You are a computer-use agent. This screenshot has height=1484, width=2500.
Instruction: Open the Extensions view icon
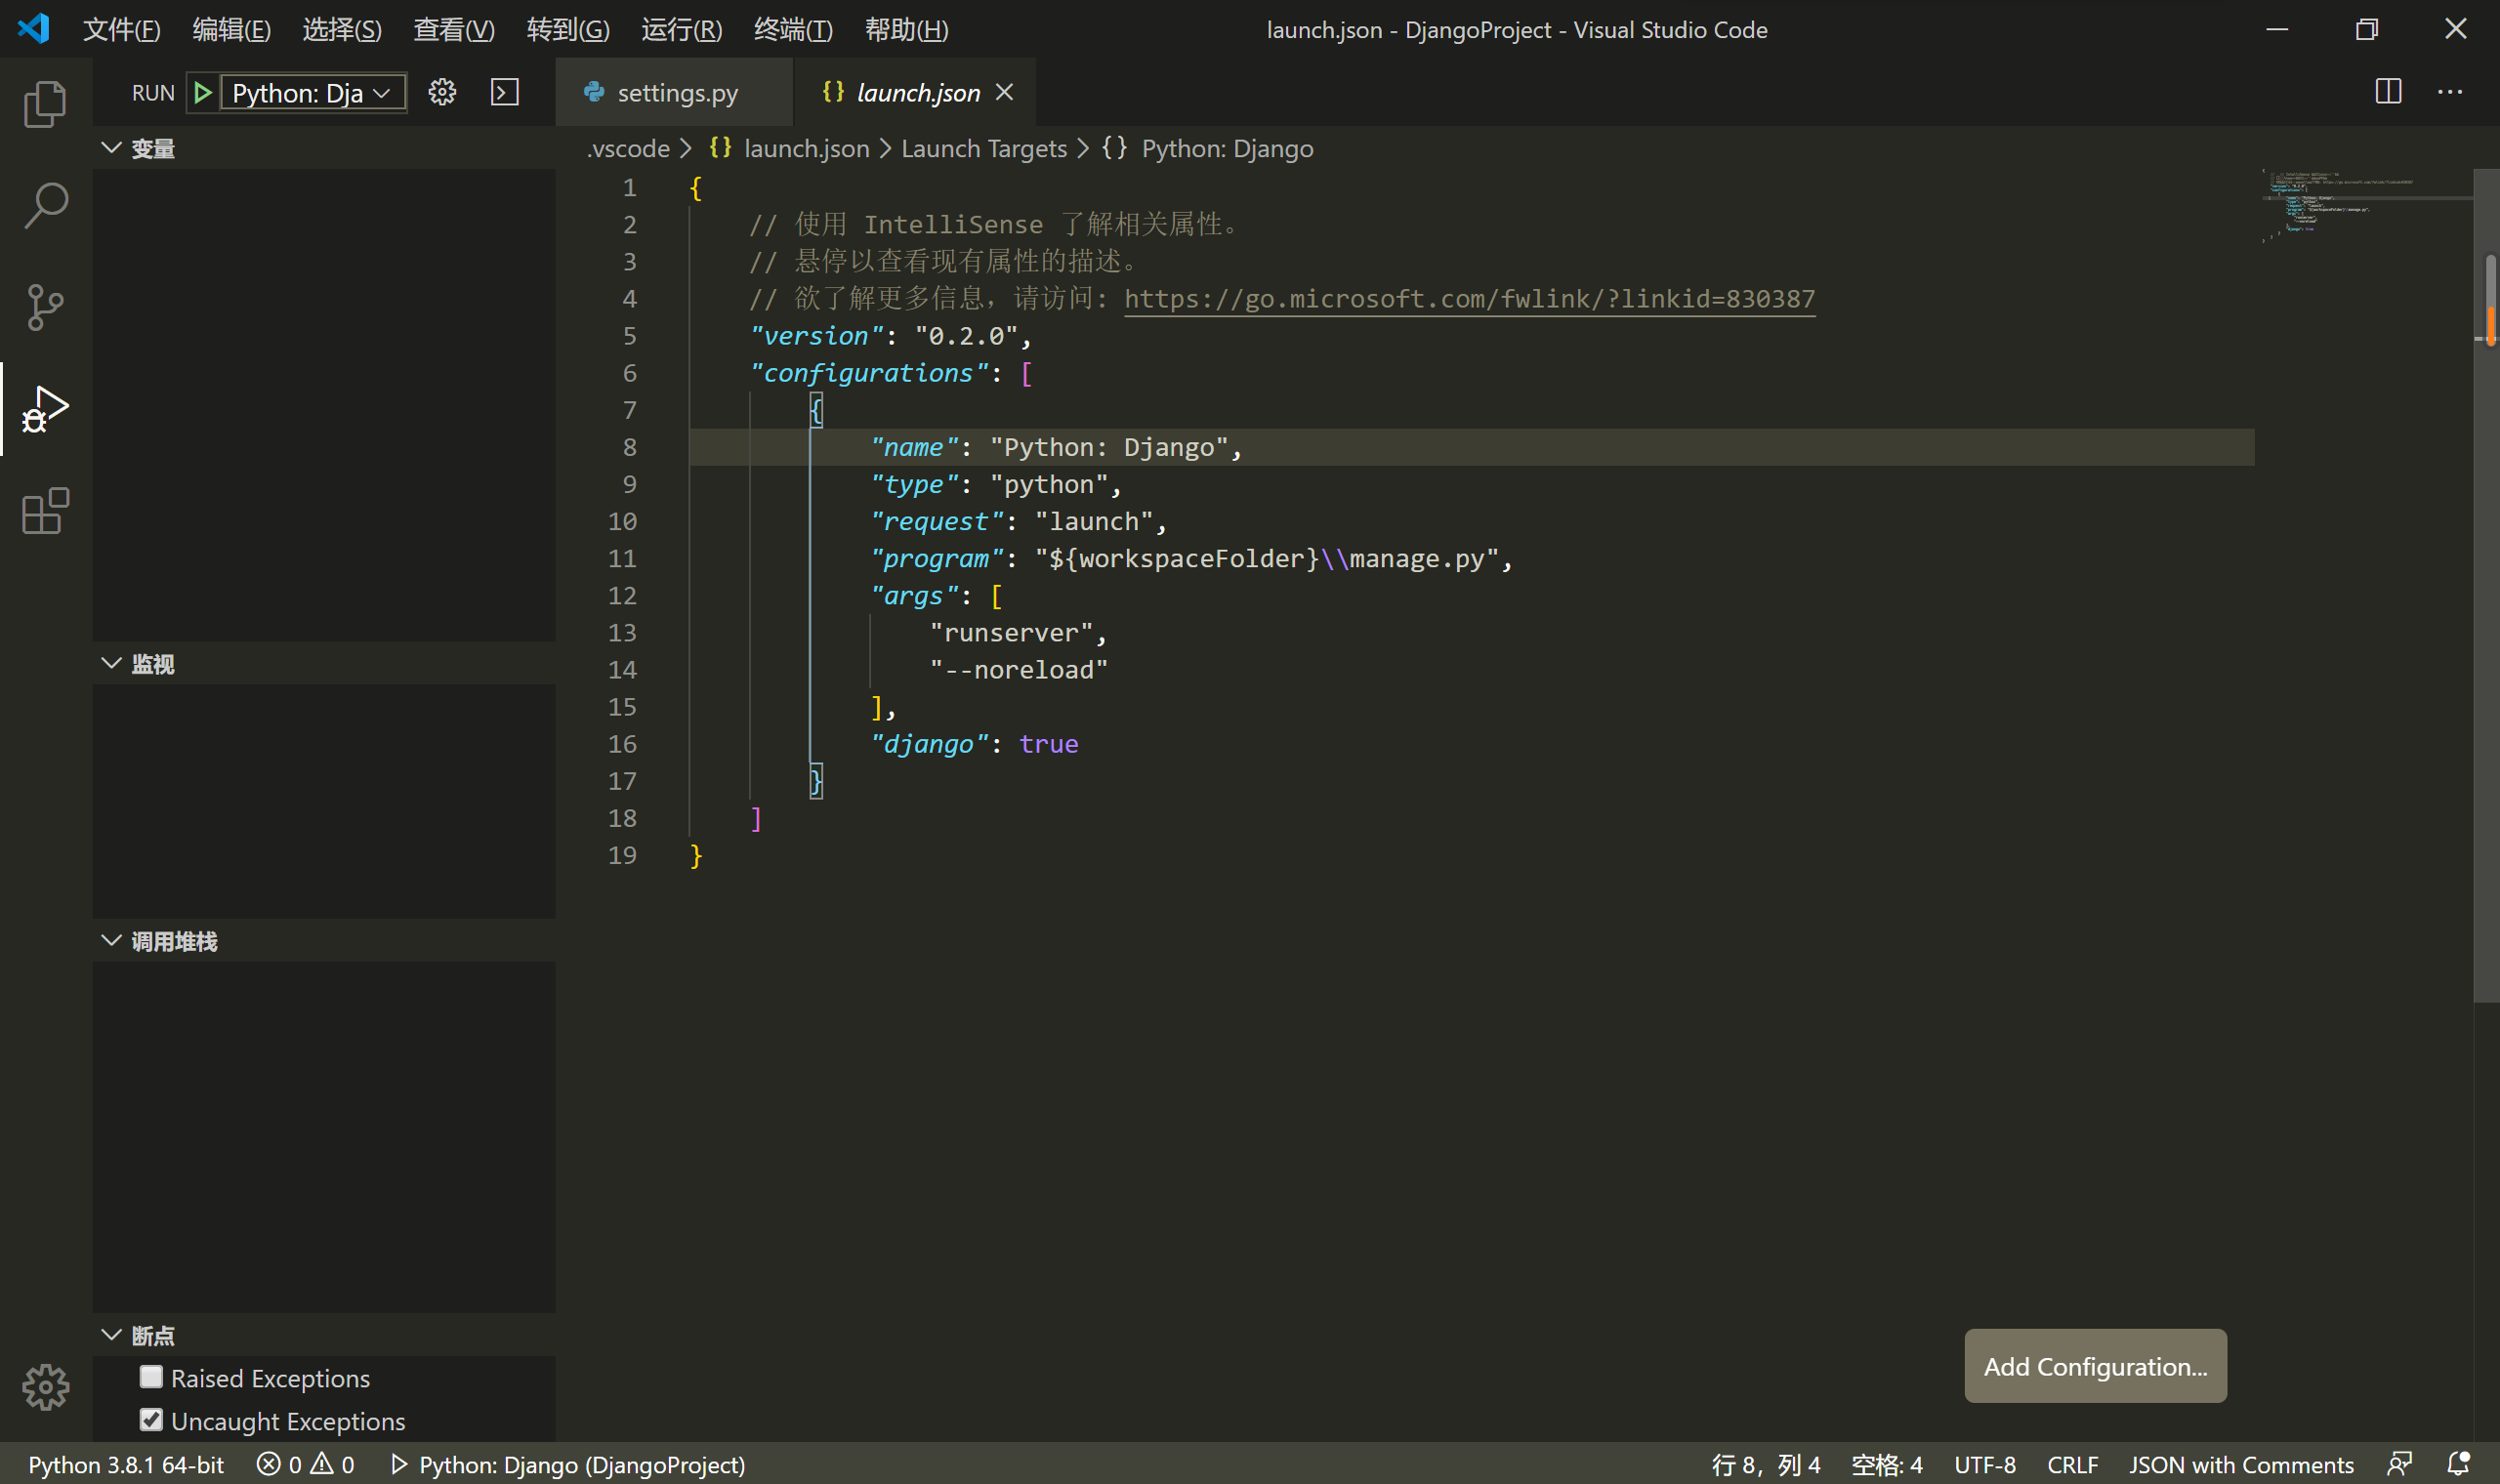45,511
